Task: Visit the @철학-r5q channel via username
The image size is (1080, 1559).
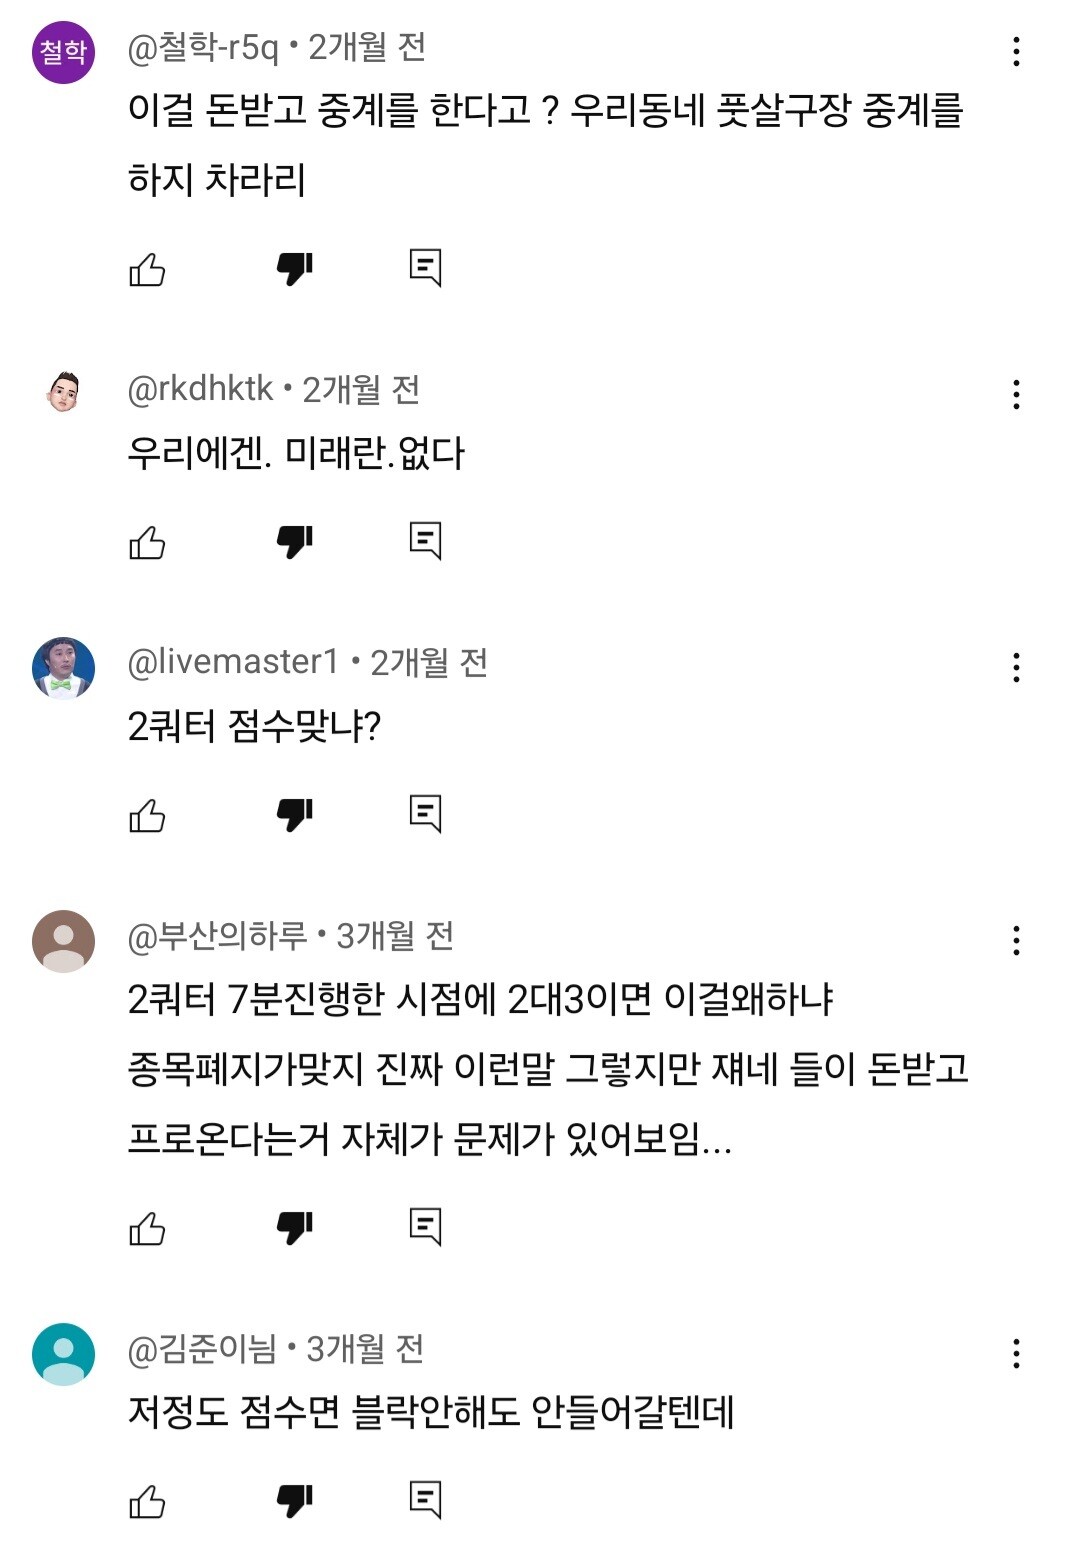Action: [x=203, y=47]
